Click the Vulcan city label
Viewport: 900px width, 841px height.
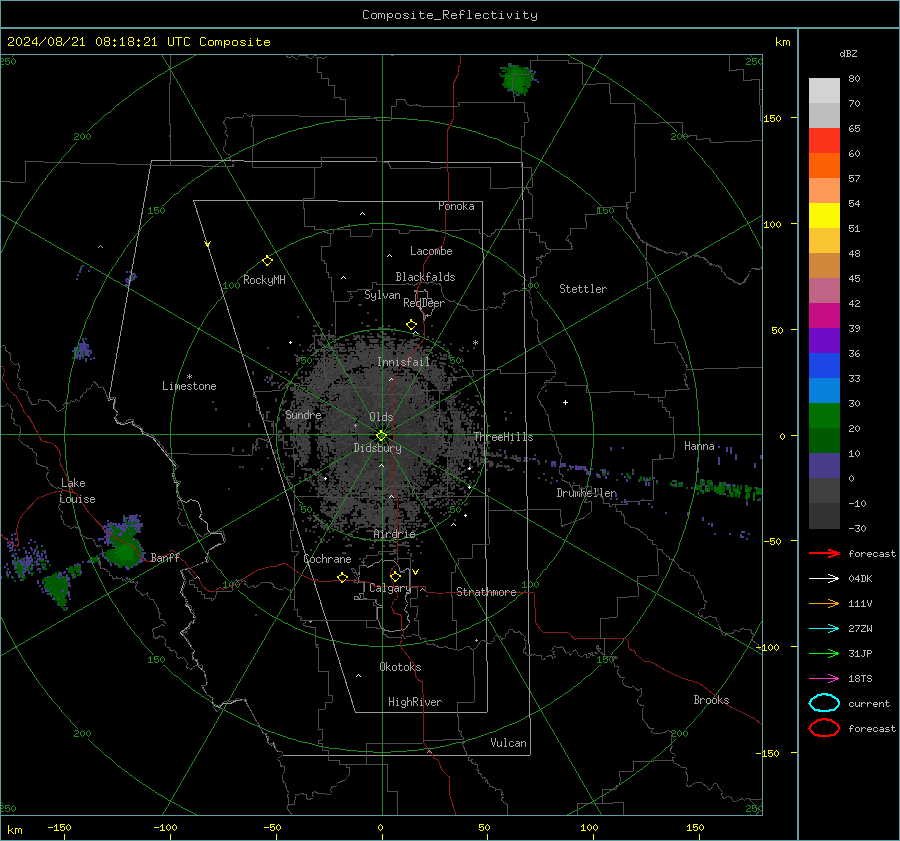click(x=508, y=743)
